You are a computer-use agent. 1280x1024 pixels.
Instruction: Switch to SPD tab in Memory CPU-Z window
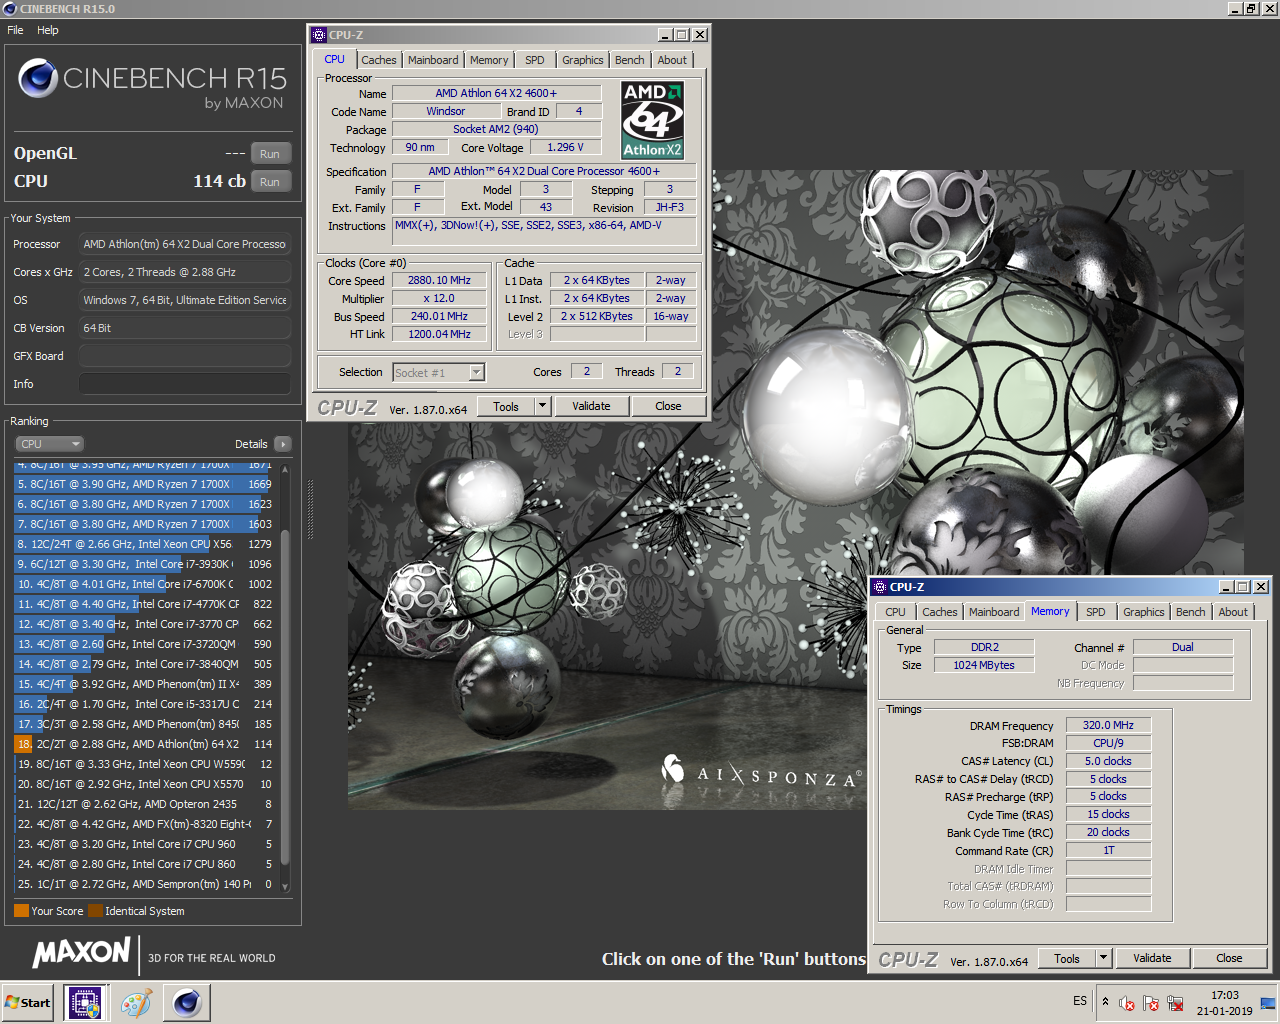[1096, 612]
